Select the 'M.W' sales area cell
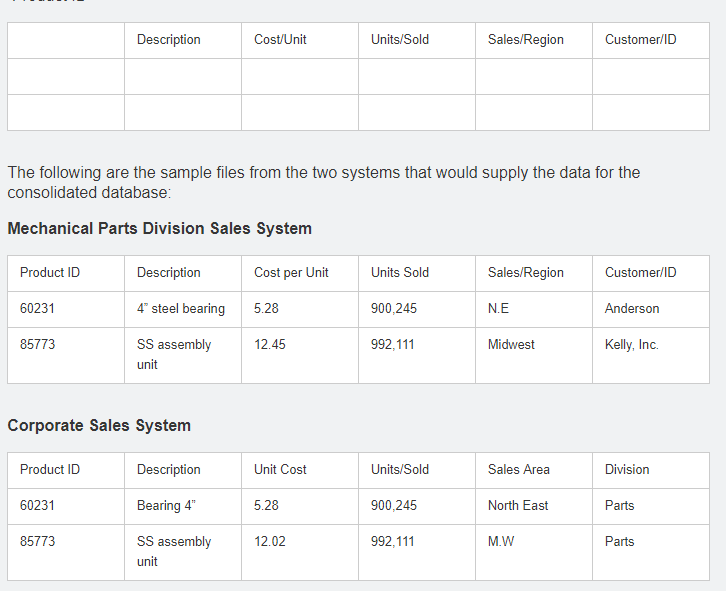The image size is (726, 591). click(501, 542)
